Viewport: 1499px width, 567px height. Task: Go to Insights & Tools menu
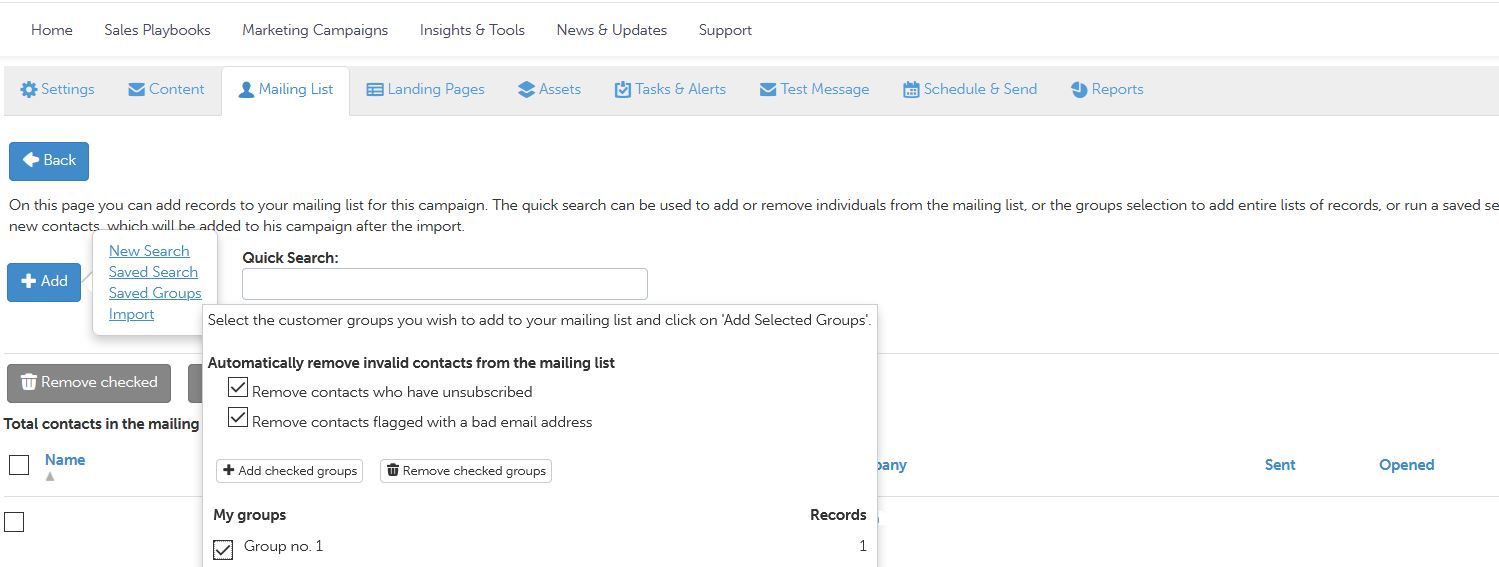472,30
